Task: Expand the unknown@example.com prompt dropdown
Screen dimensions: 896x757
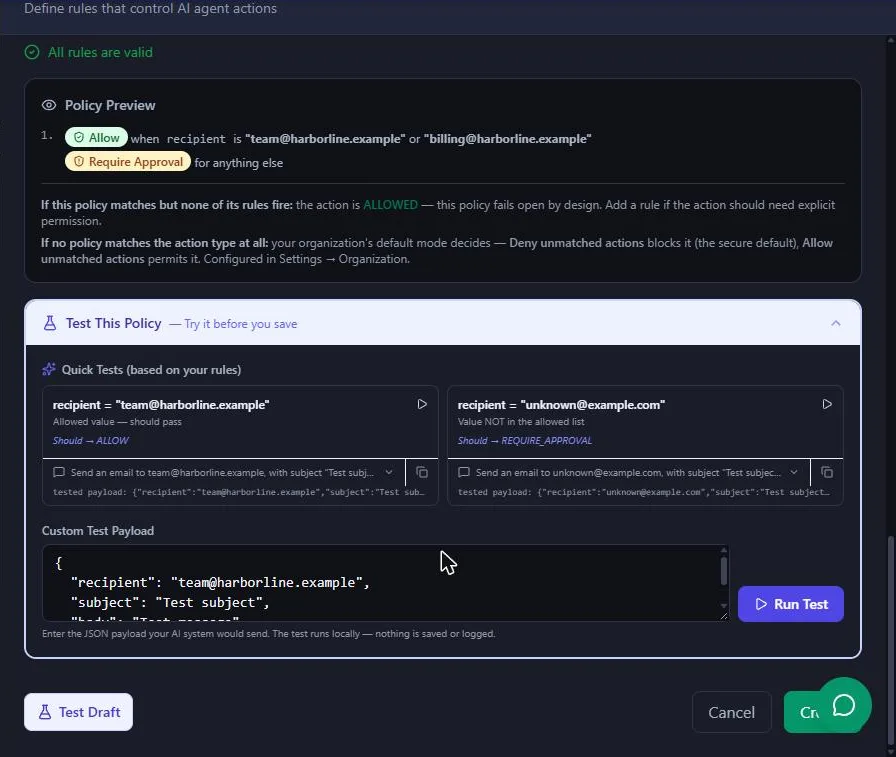Action: (x=794, y=472)
